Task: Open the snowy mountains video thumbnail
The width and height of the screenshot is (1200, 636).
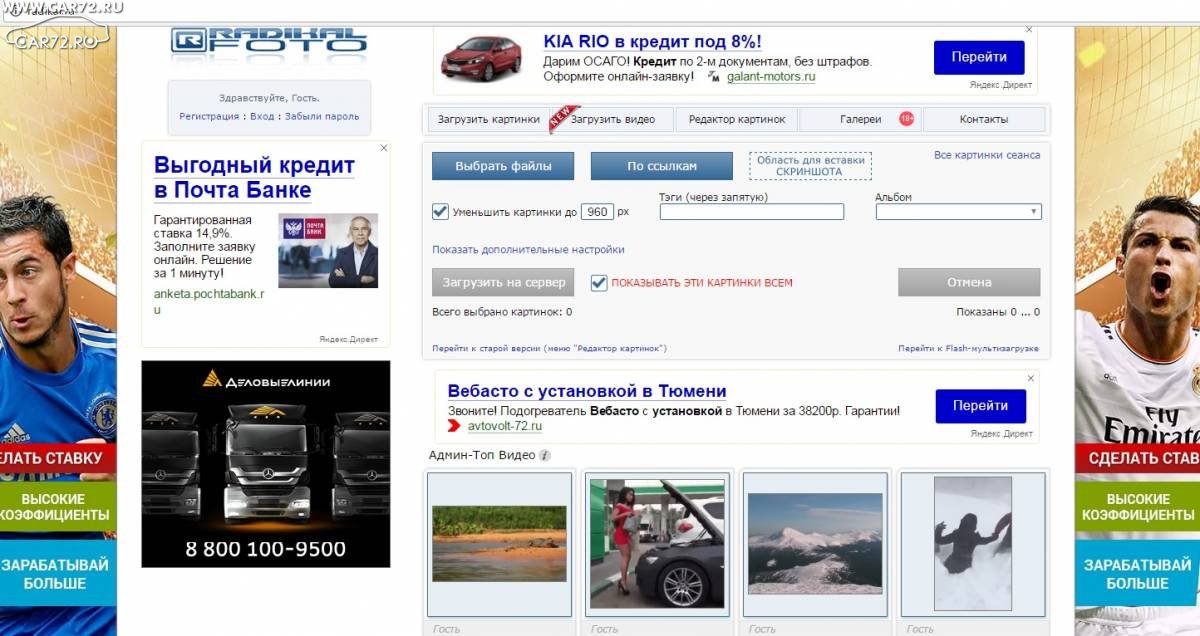Action: coord(815,544)
